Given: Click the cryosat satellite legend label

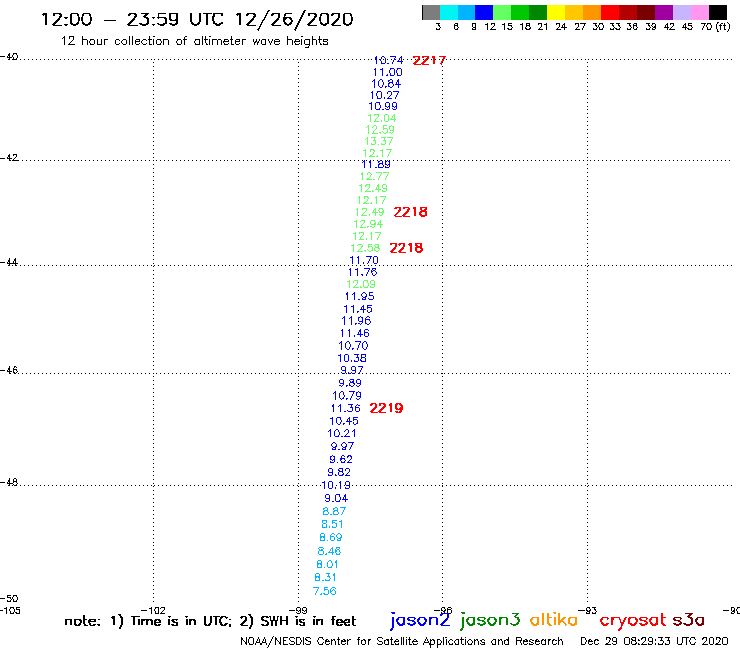Looking at the screenshot, I should (x=633, y=621).
